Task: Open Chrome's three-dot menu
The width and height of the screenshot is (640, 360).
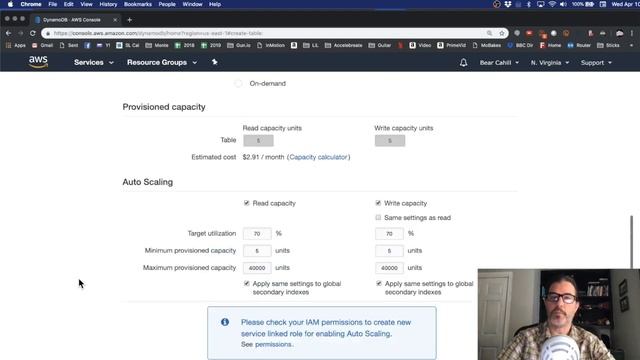Action: pos(632,33)
